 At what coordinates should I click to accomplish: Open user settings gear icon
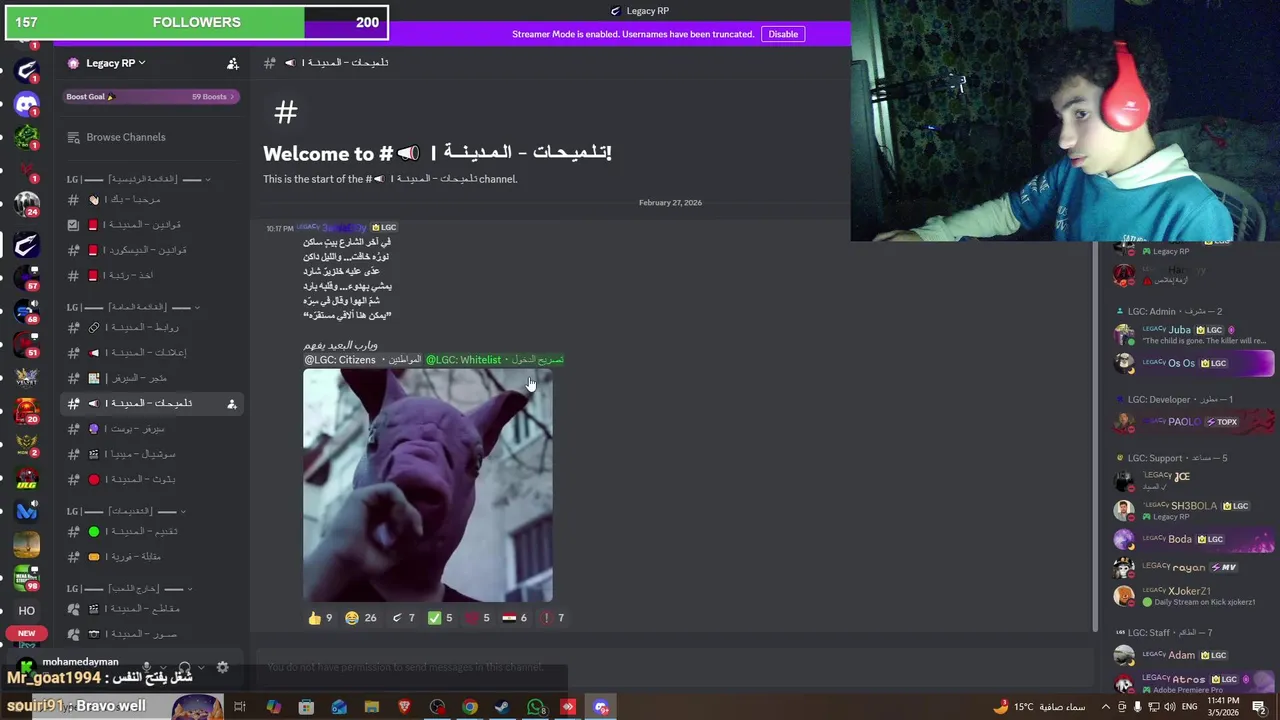tap(222, 667)
